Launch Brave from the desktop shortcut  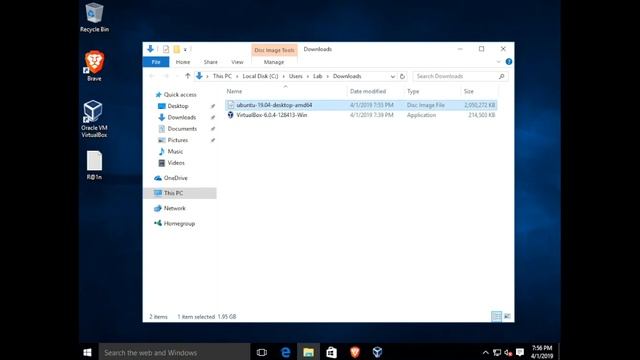(94, 66)
